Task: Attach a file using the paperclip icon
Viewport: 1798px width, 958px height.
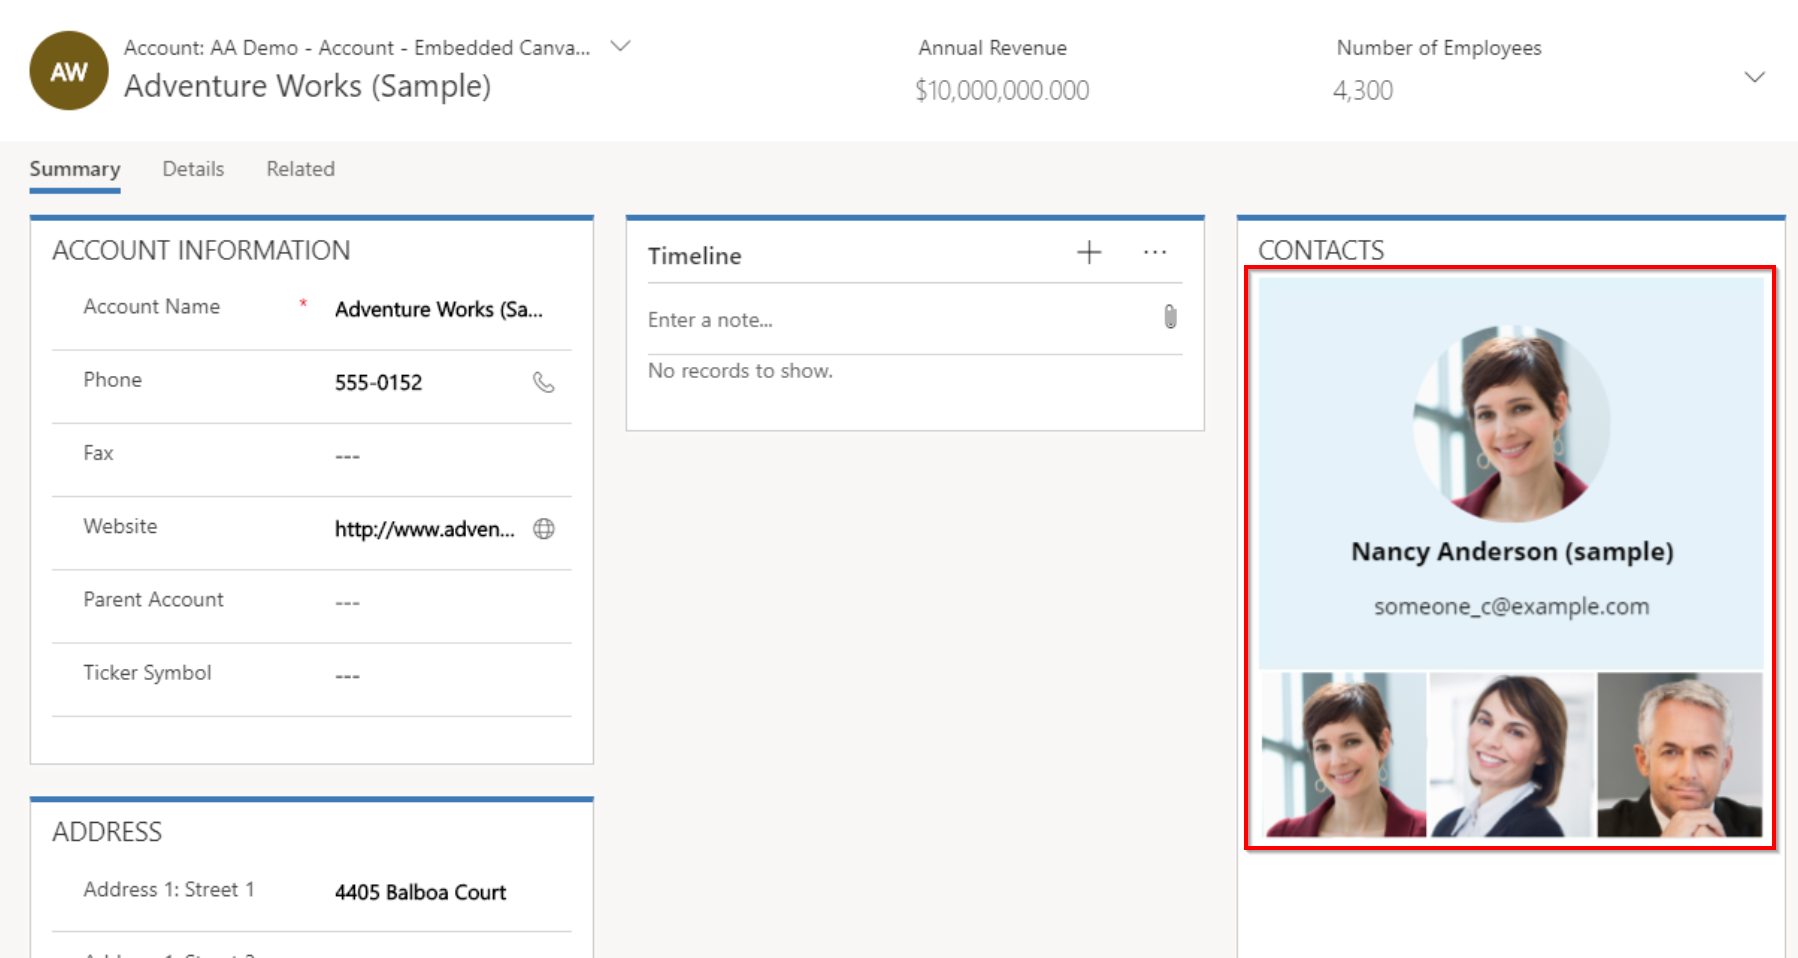Action: point(1169,318)
